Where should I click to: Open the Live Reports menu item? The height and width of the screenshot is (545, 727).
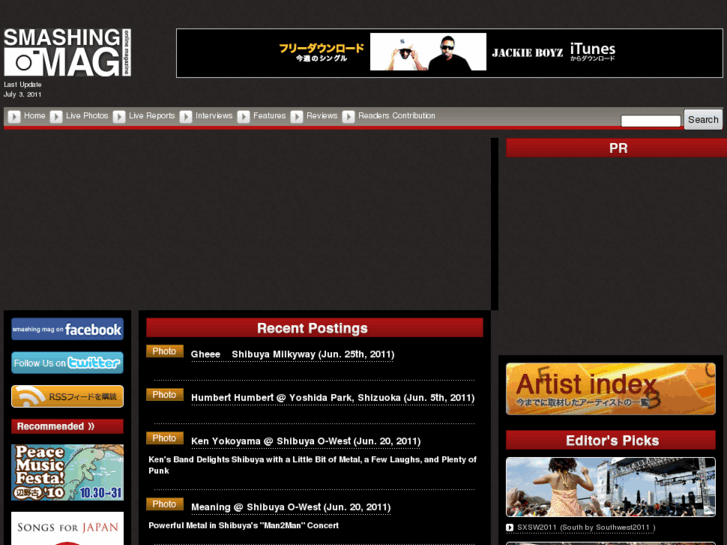[x=152, y=115]
